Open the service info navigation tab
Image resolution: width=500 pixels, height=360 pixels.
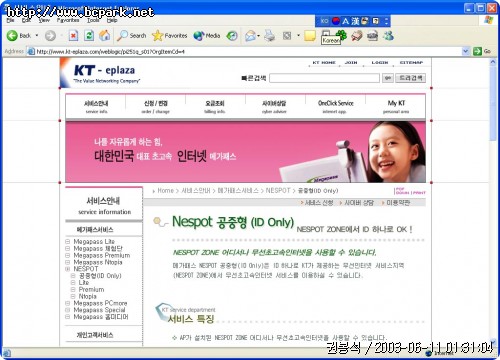click(96, 107)
